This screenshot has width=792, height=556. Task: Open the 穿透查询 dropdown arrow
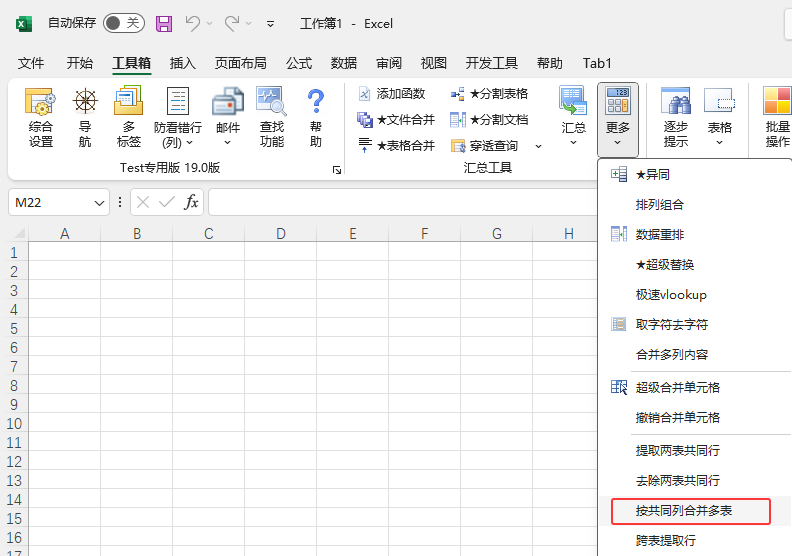pos(538,146)
